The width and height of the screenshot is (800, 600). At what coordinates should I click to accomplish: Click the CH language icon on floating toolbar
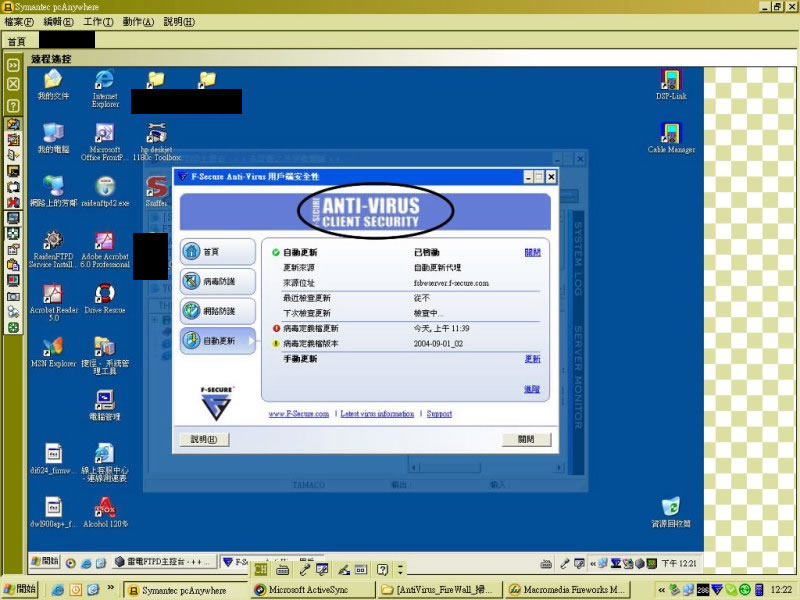261,569
